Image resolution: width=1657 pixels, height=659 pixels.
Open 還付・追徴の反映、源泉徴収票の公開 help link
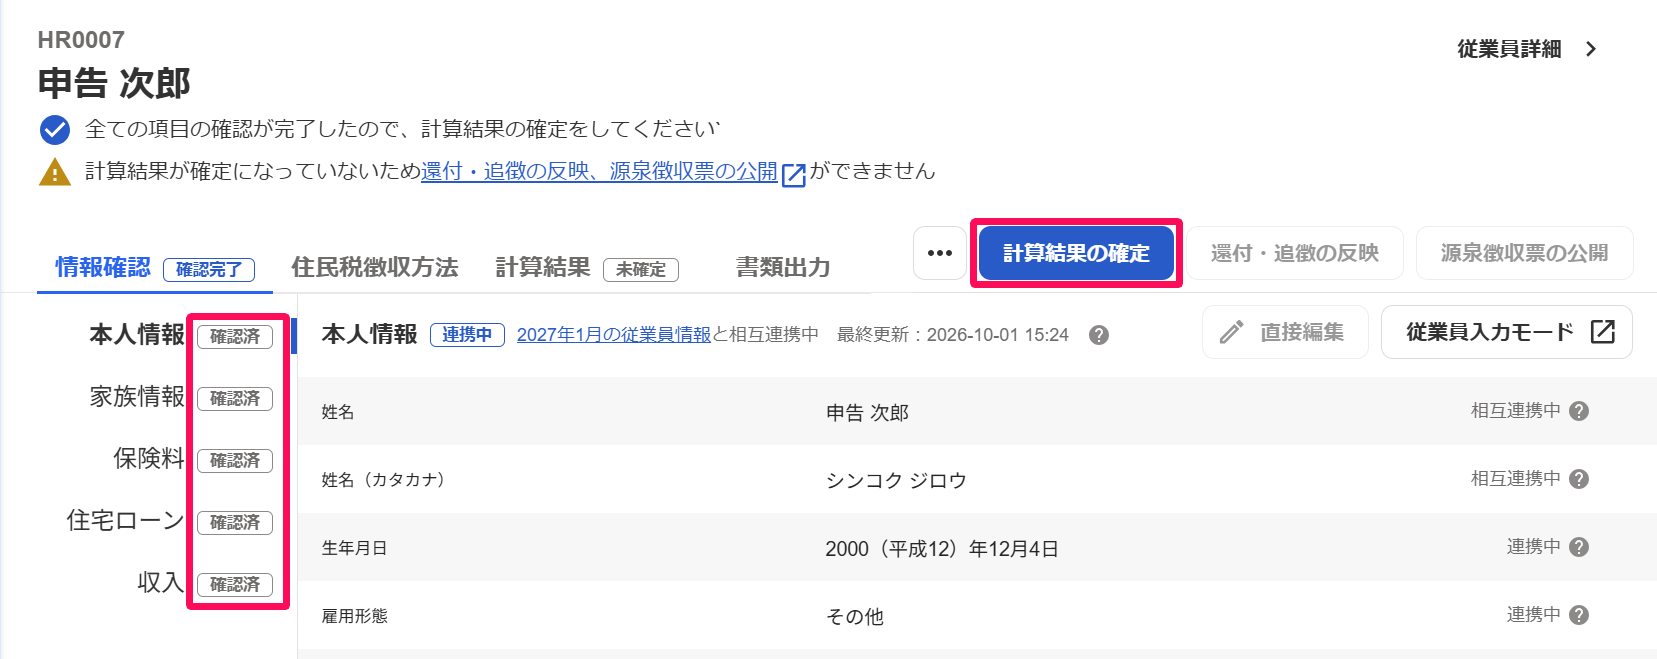(x=599, y=172)
